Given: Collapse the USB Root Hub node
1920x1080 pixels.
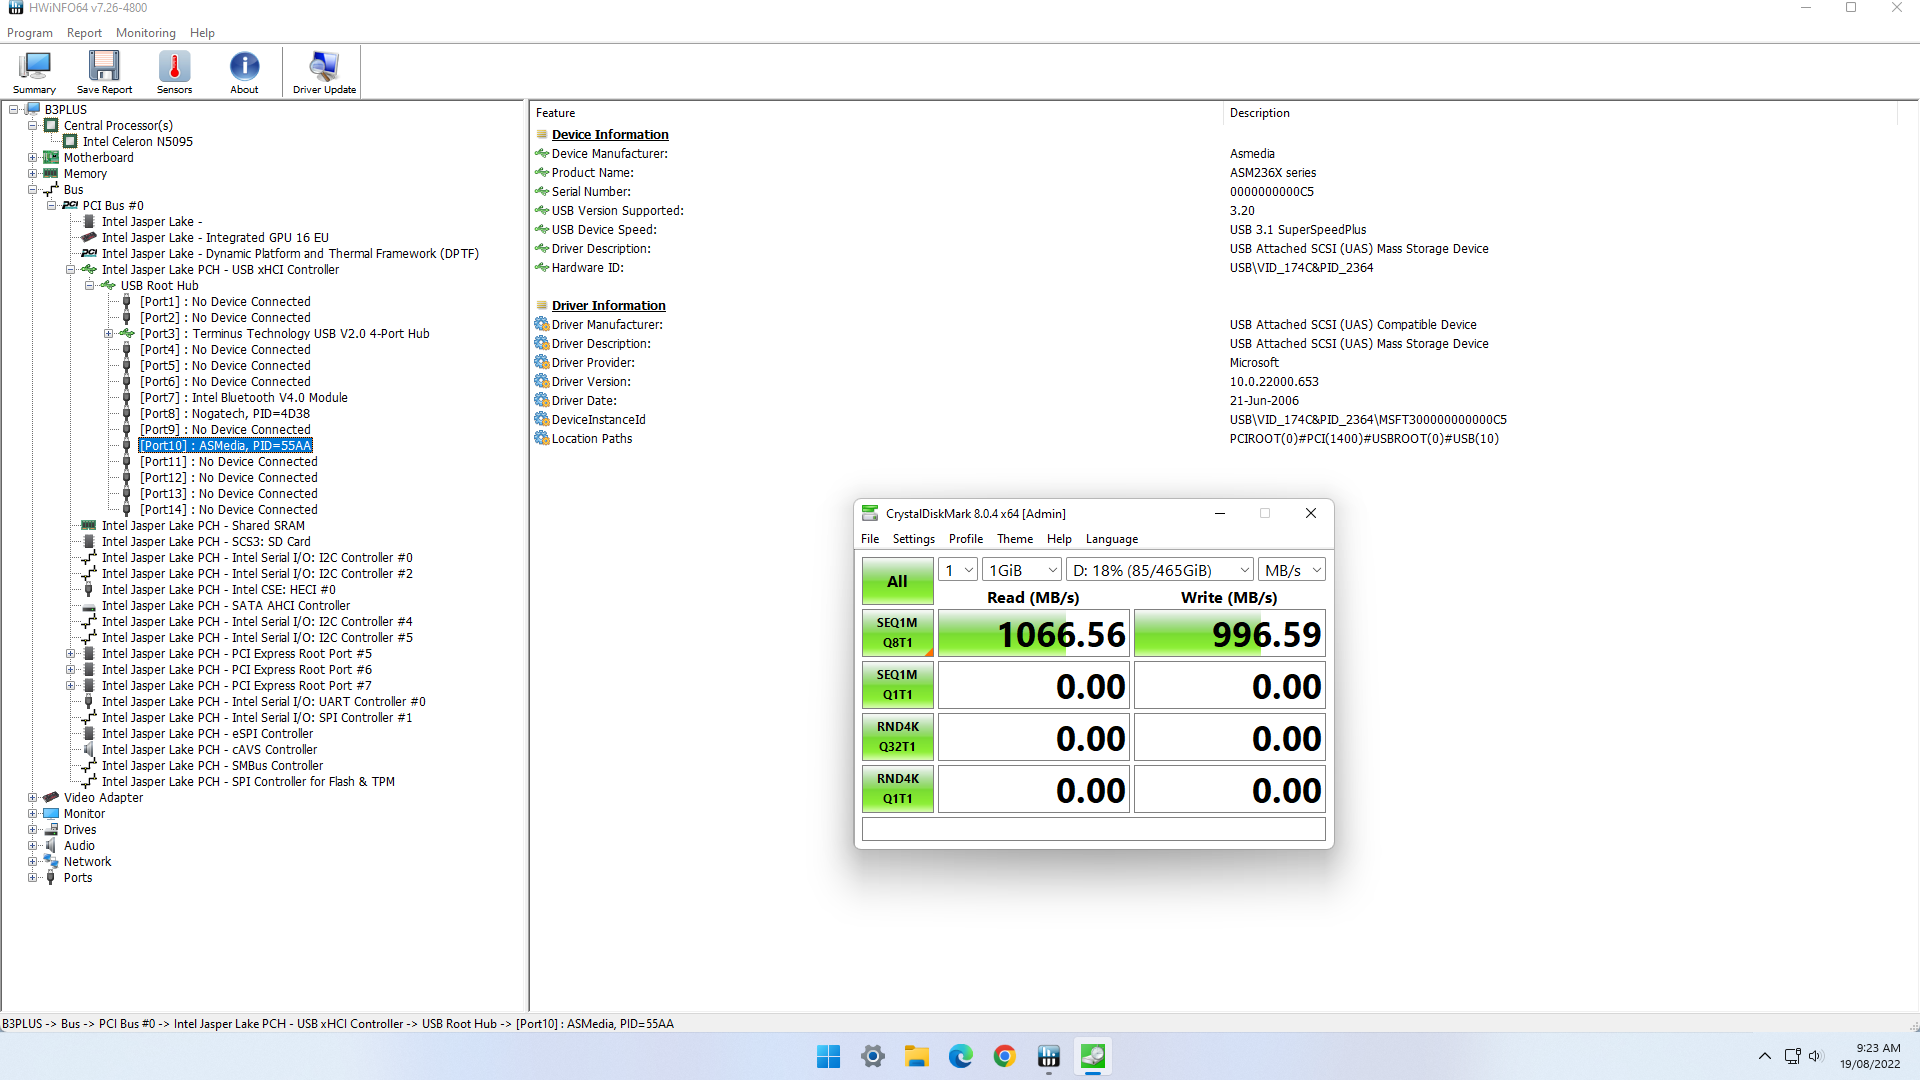Looking at the screenshot, I should [89, 285].
